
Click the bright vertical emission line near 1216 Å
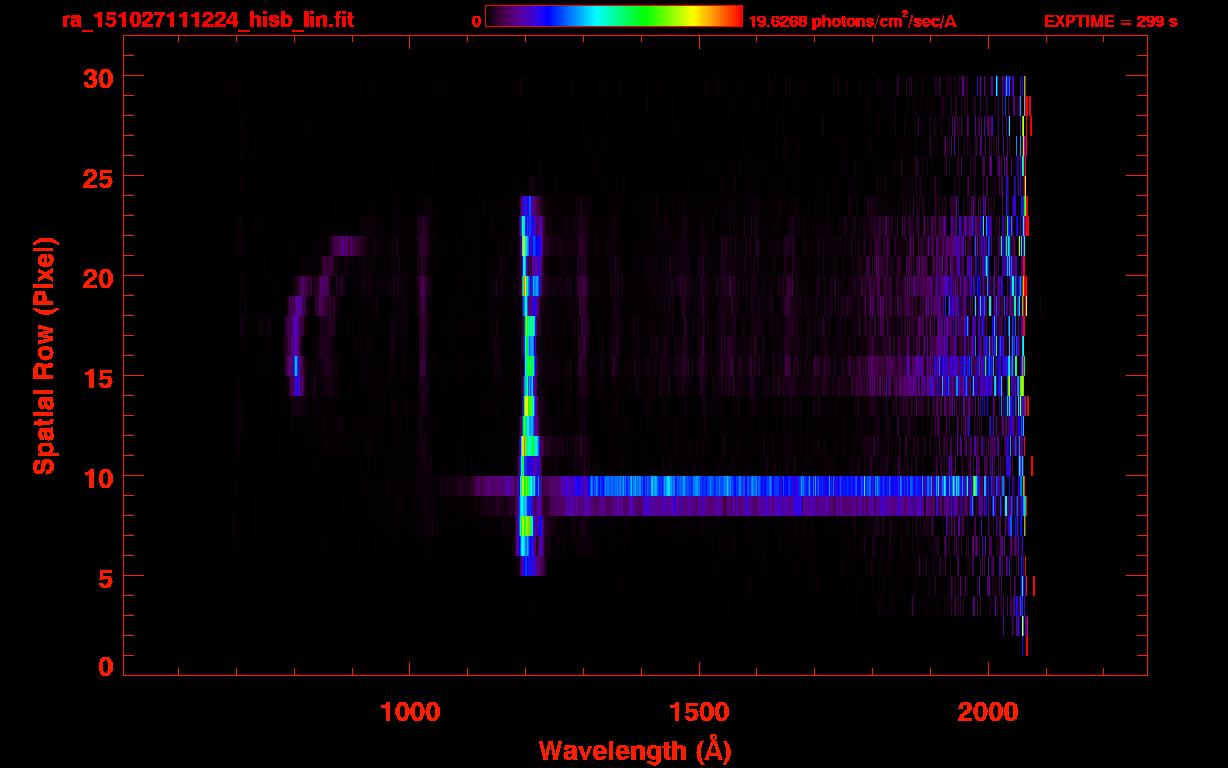click(x=528, y=385)
